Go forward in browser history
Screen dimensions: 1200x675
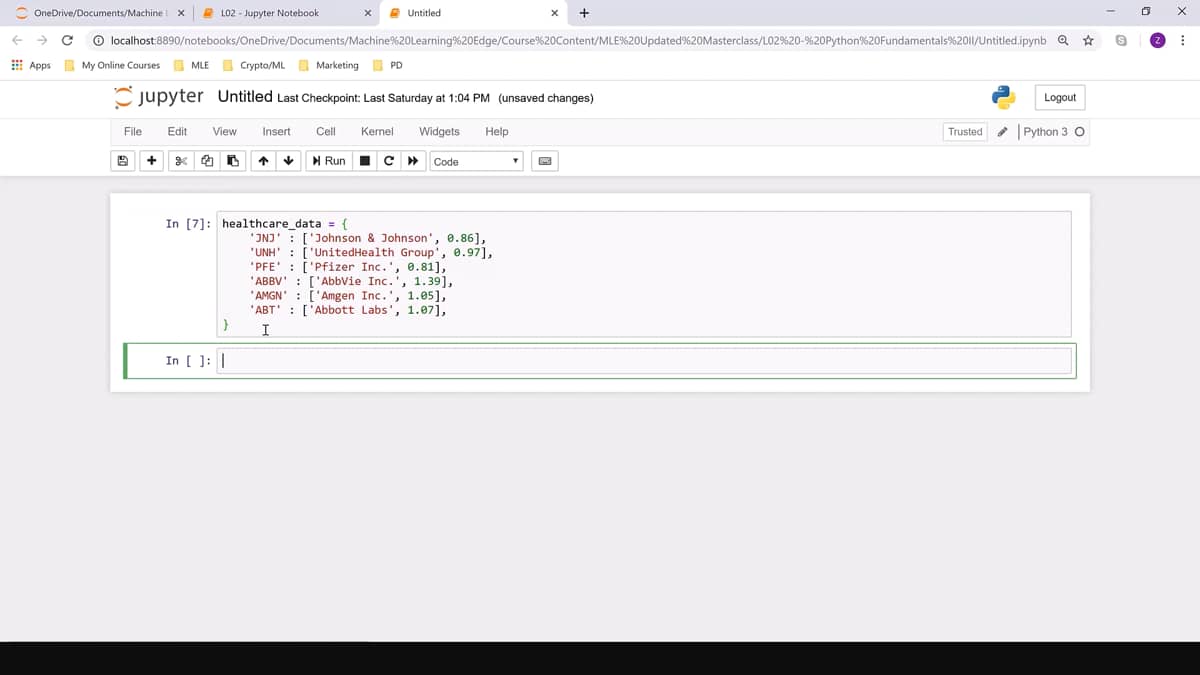(42, 40)
